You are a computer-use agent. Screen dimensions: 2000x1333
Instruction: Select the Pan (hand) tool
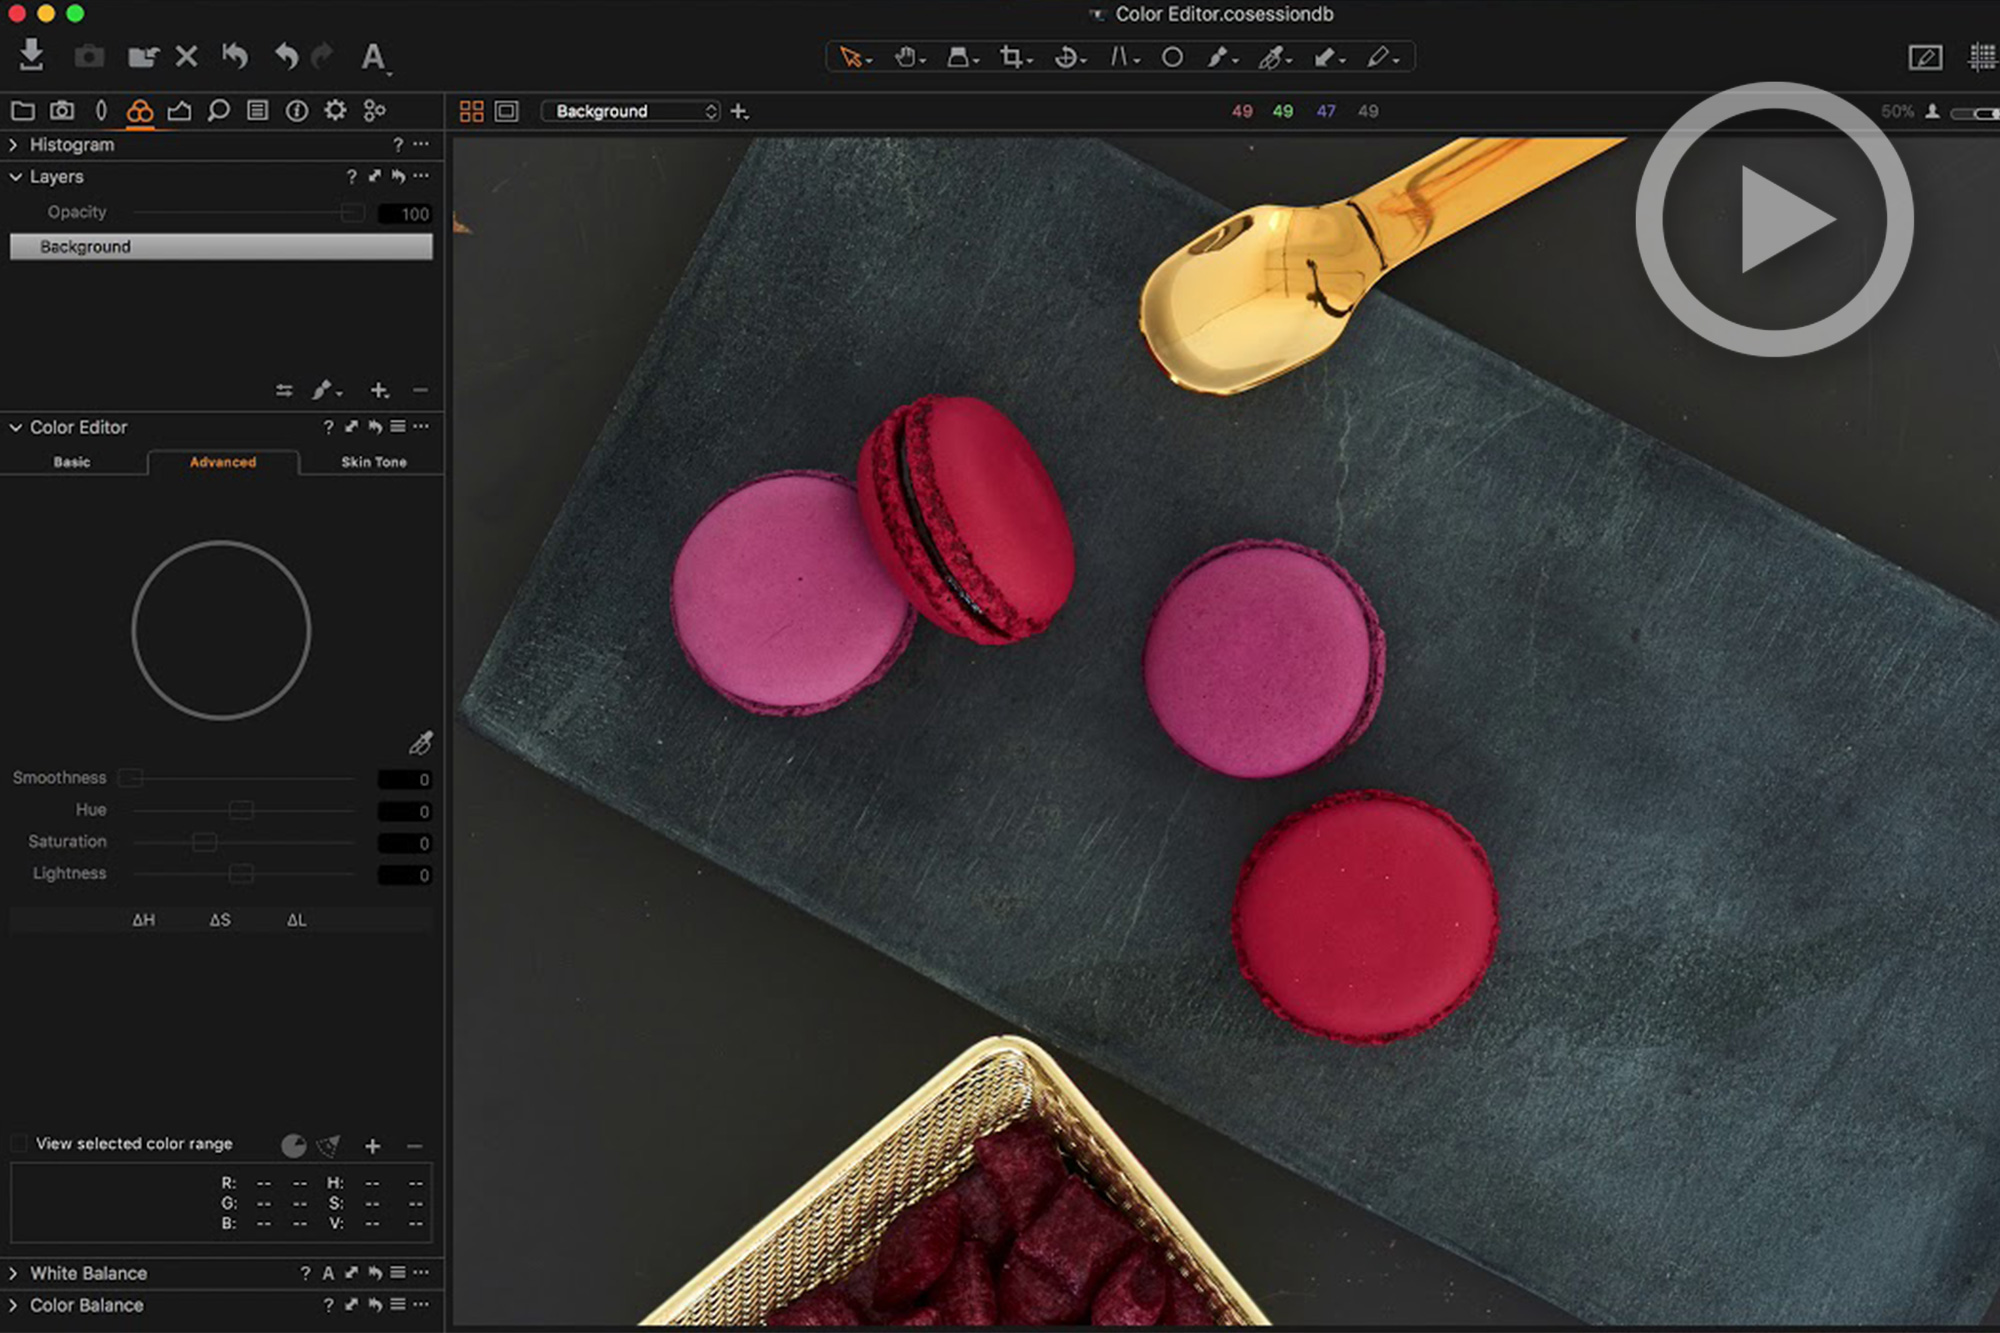[x=905, y=57]
